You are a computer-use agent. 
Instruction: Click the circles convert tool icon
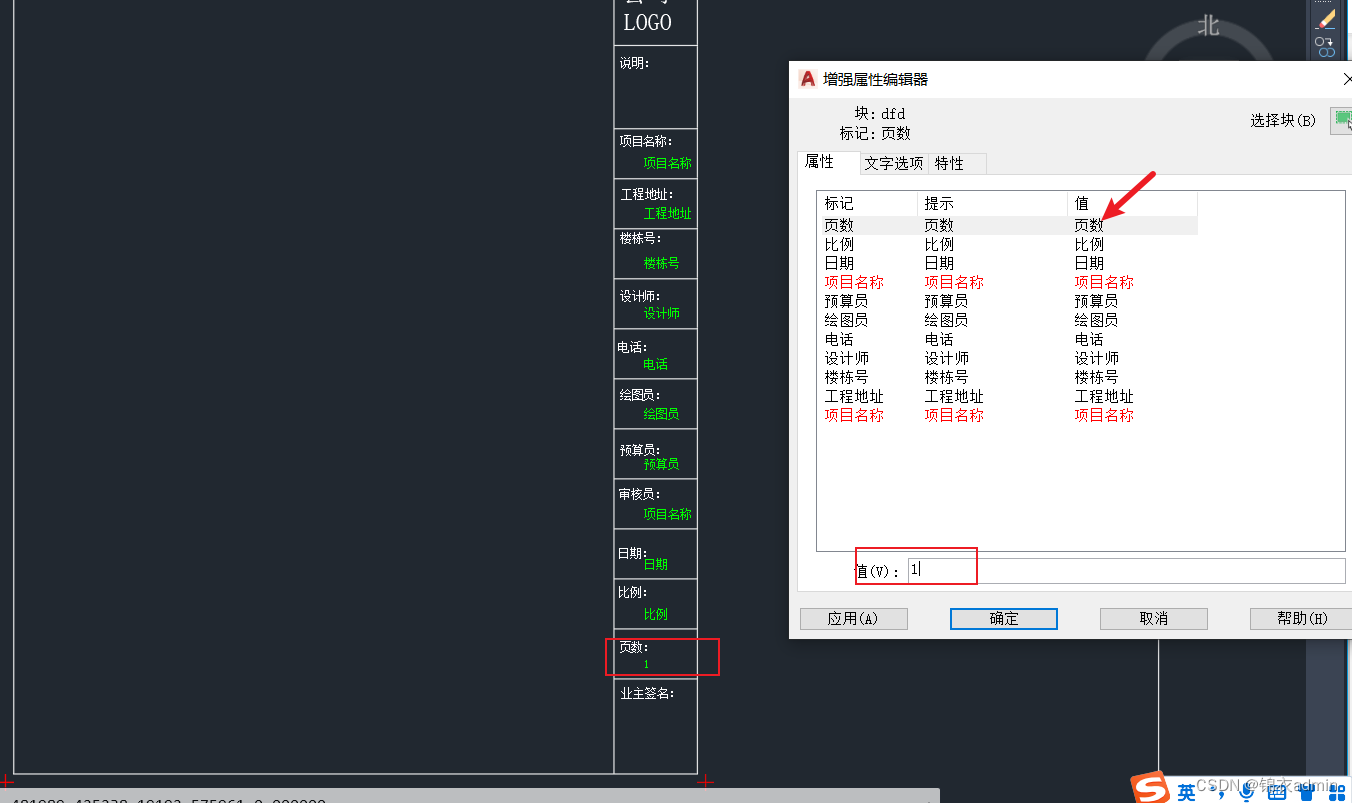point(1325,47)
